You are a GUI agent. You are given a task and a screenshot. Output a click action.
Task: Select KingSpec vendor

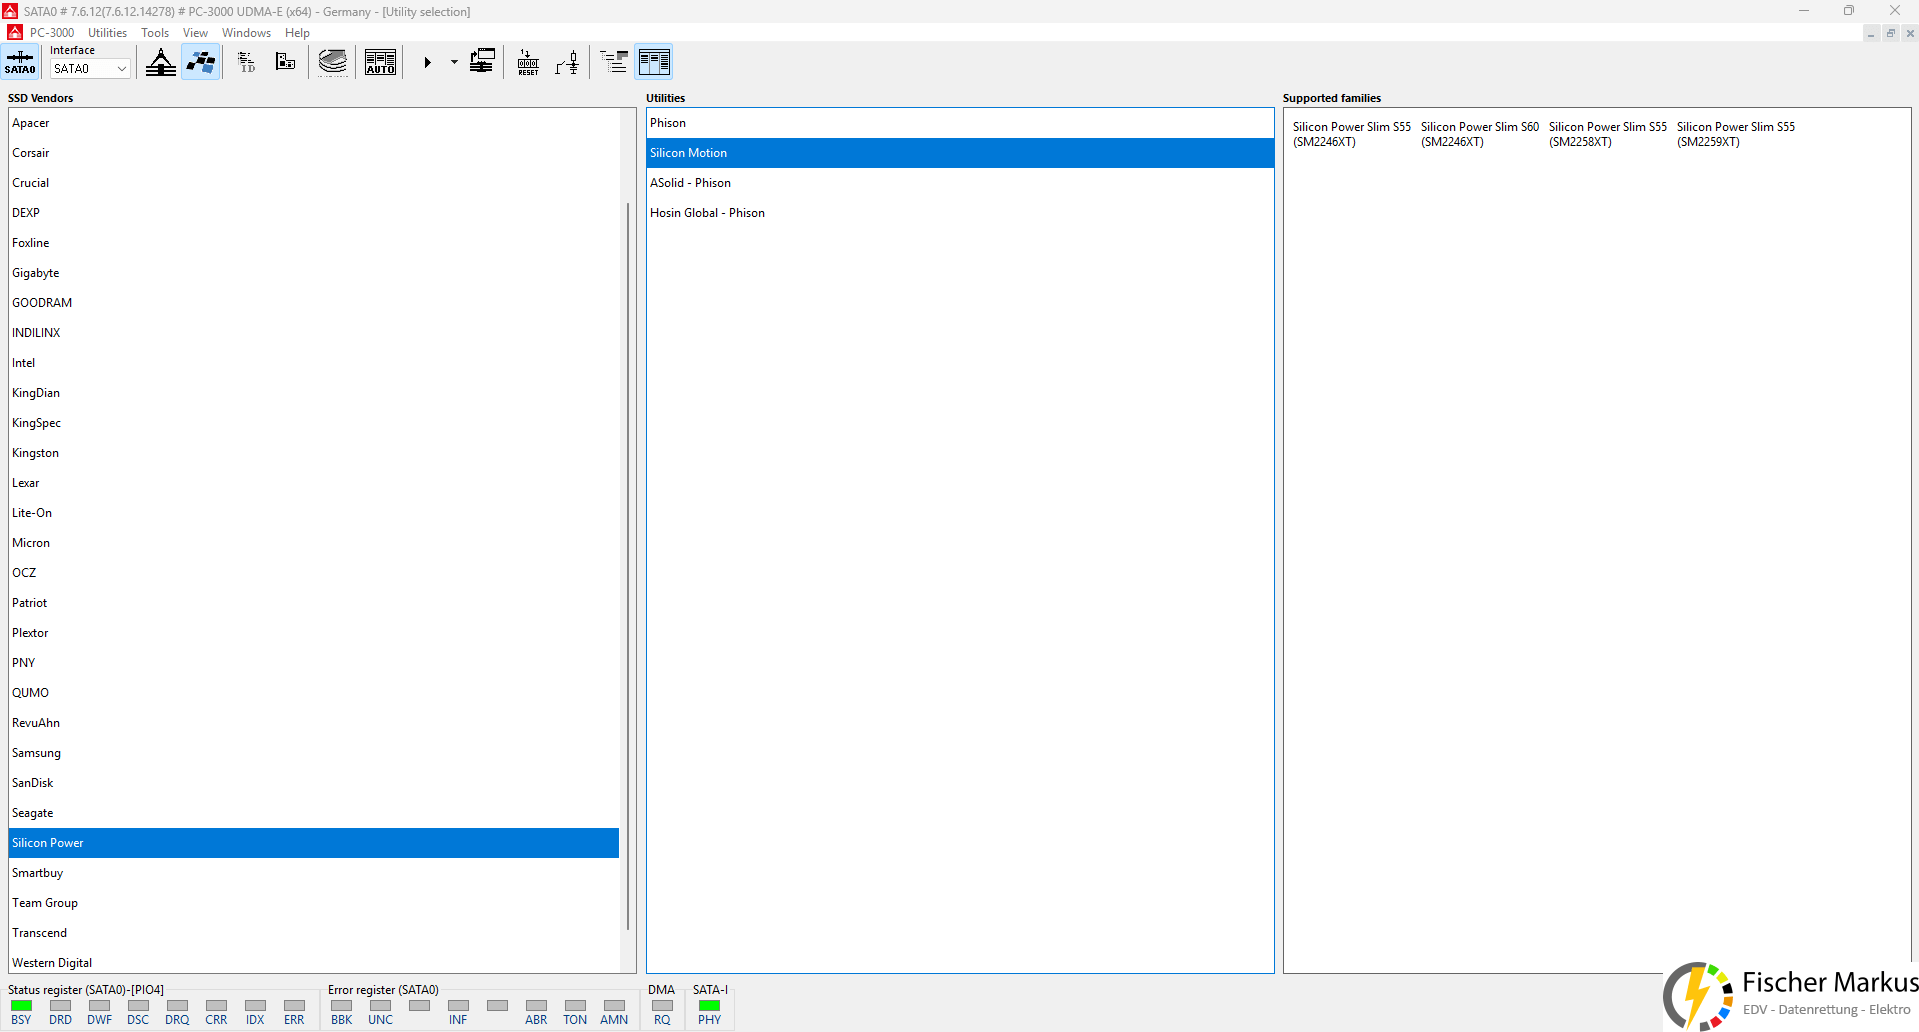[314, 423]
